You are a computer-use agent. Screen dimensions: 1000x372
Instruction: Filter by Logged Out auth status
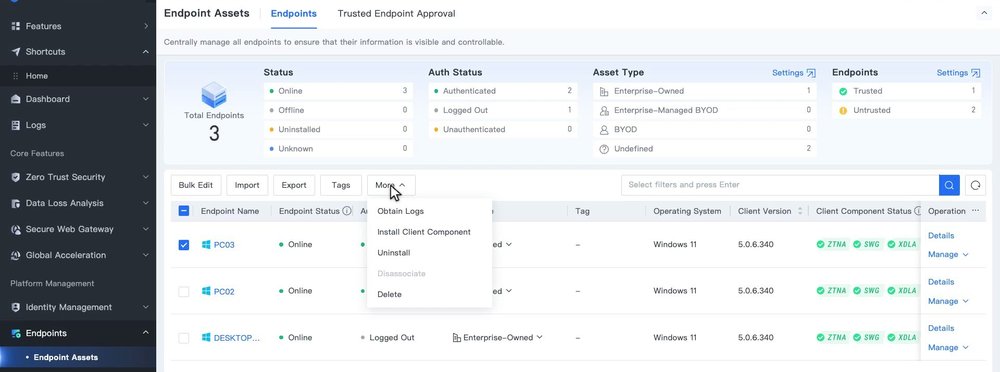pyautogui.click(x=503, y=110)
